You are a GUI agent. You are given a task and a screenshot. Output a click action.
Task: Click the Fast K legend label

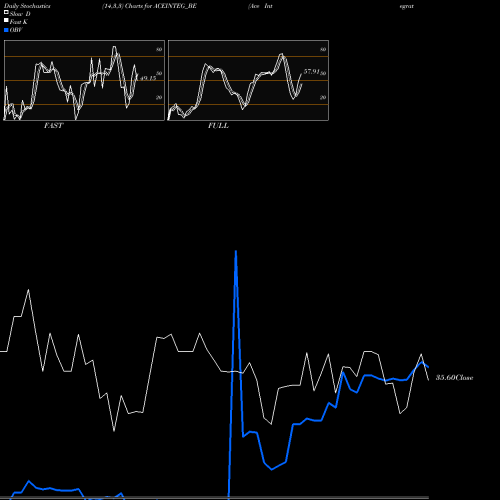tap(19, 22)
